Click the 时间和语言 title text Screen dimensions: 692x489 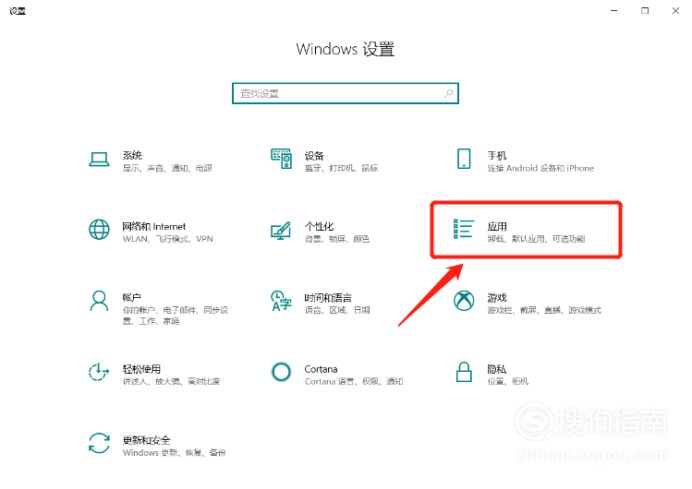(x=328, y=297)
